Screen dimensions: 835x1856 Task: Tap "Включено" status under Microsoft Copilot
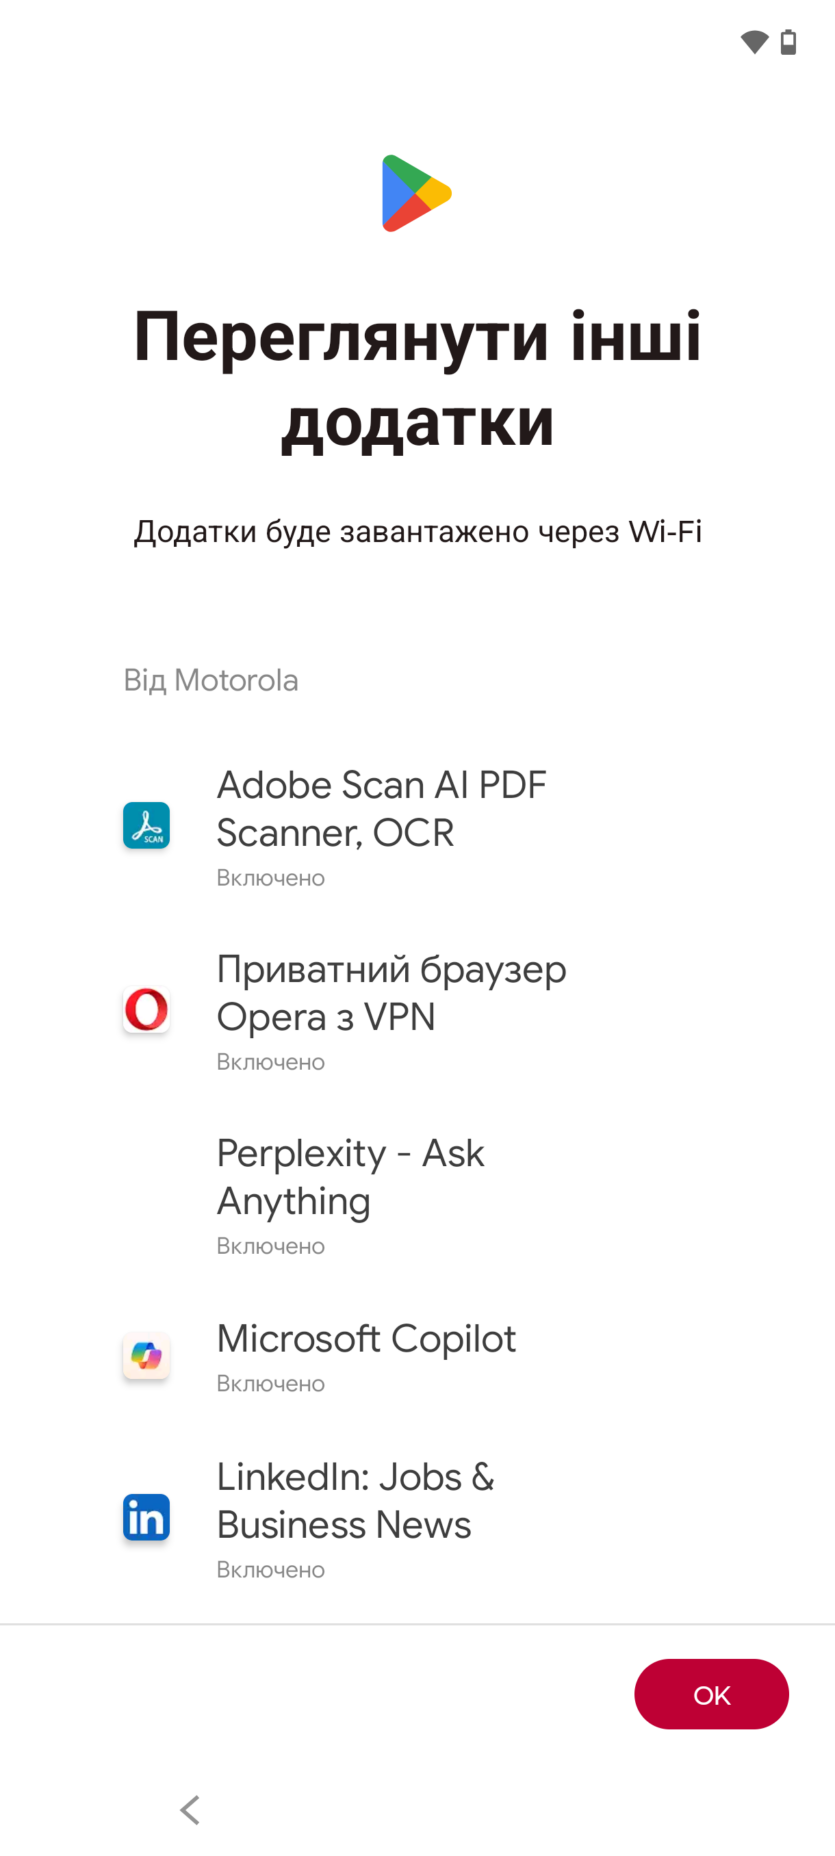(271, 1384)
